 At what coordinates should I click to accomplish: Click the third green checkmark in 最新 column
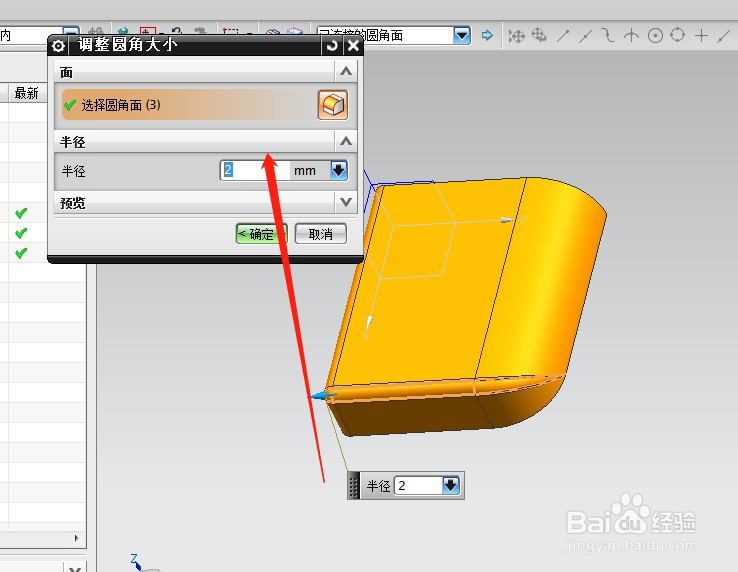[x=21, y=253]
